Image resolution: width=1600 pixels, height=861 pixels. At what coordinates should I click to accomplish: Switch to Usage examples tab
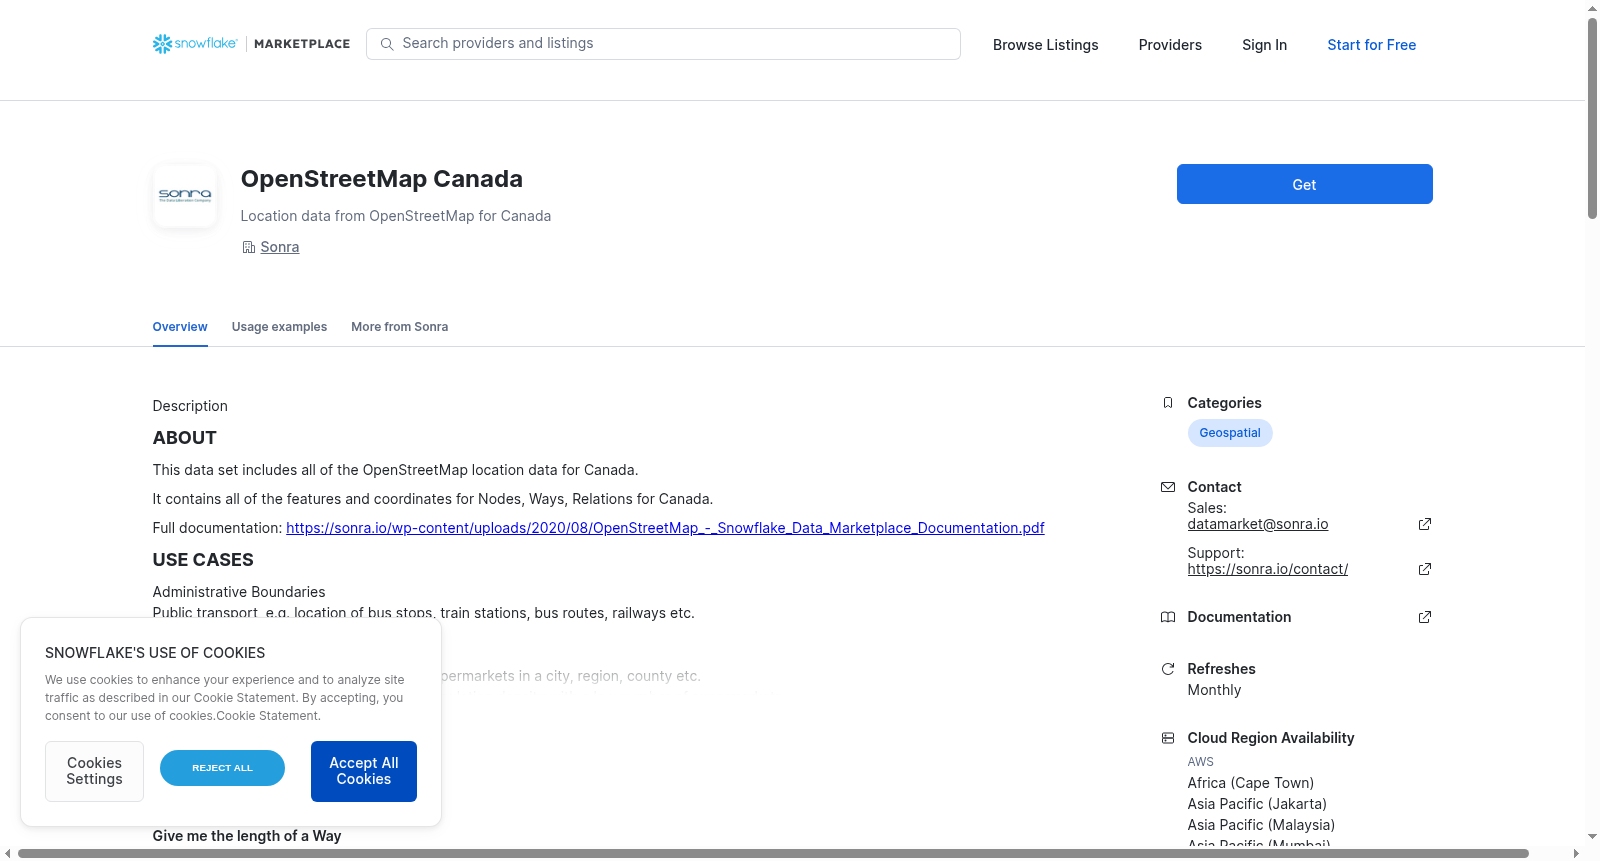tap(279, 327)
